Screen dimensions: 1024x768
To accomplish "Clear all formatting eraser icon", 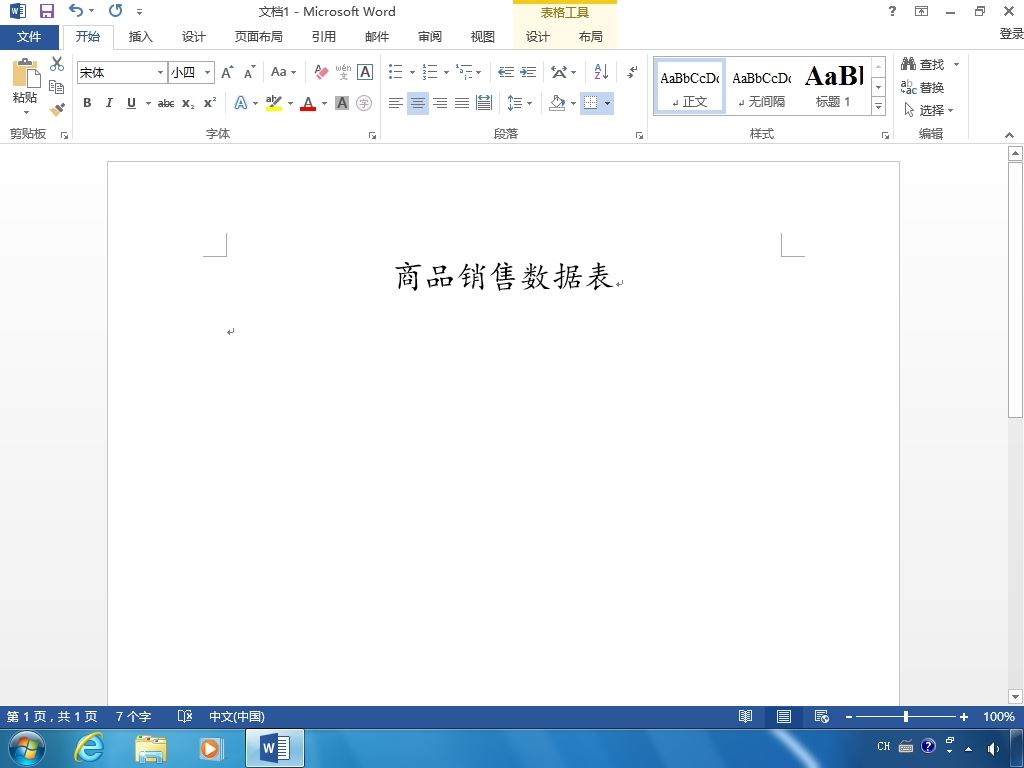I will [321, 72].
